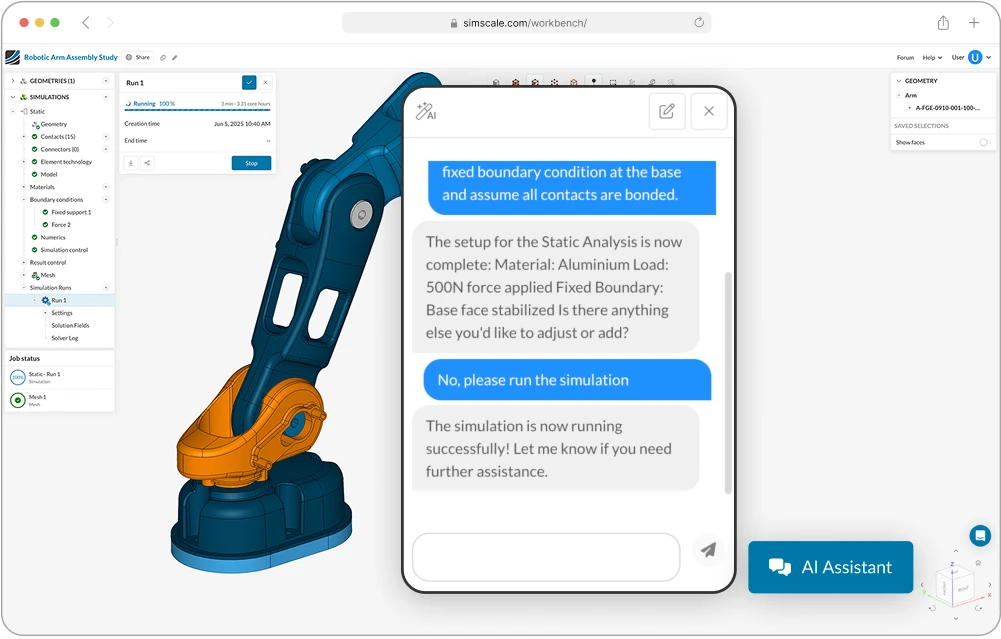This screenshot has height=639, width=1001.
Task: Expand the Arm geometry node
Action: (x=899, y=94)
